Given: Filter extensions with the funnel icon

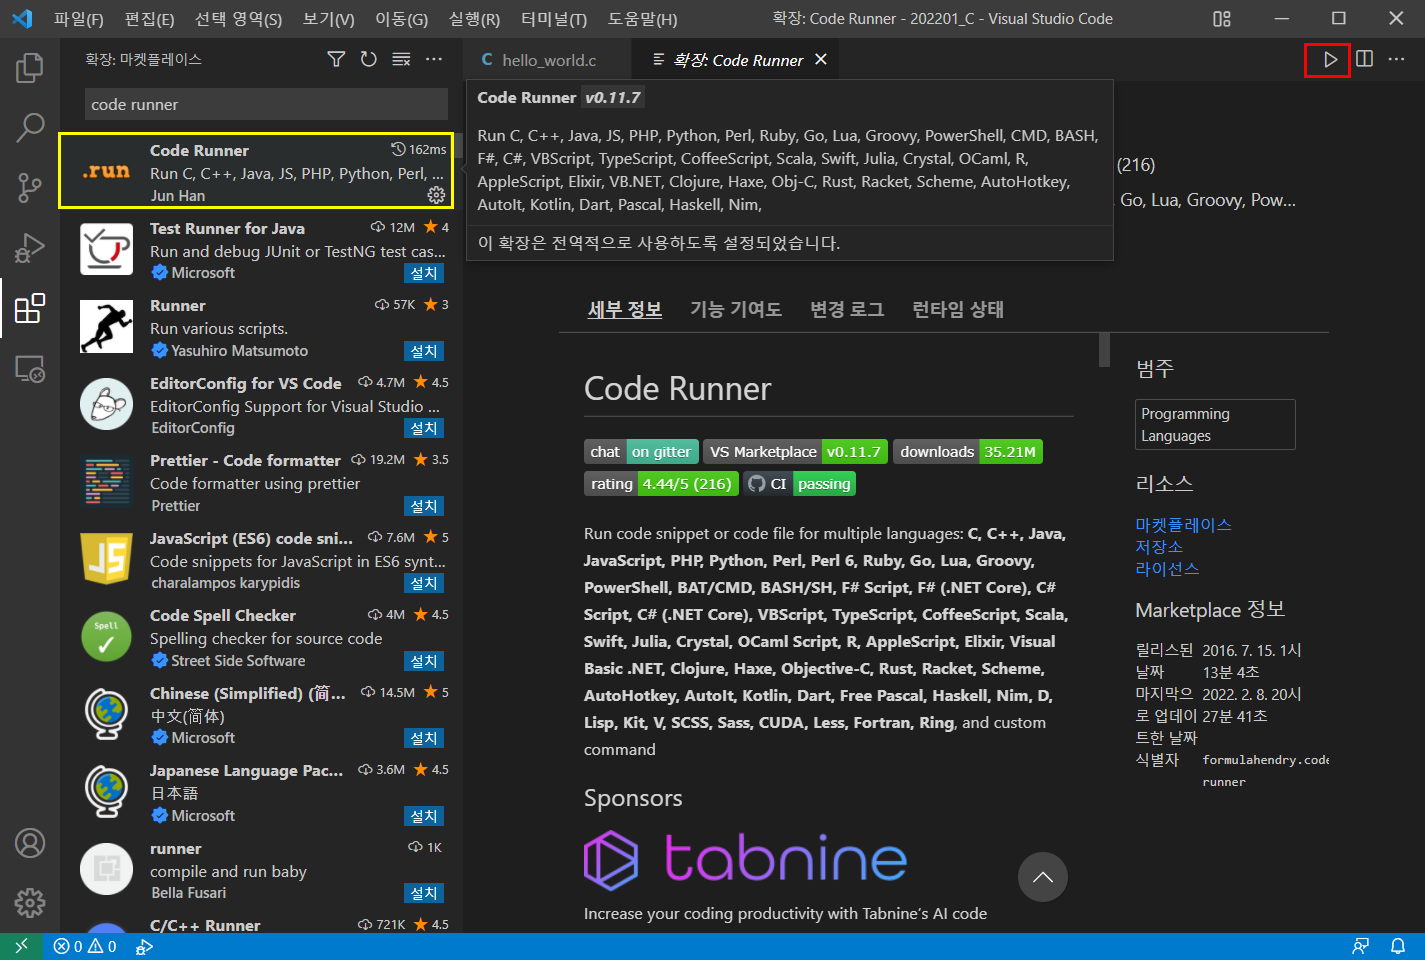Looking at the screenshot, I should pos(336,59).
